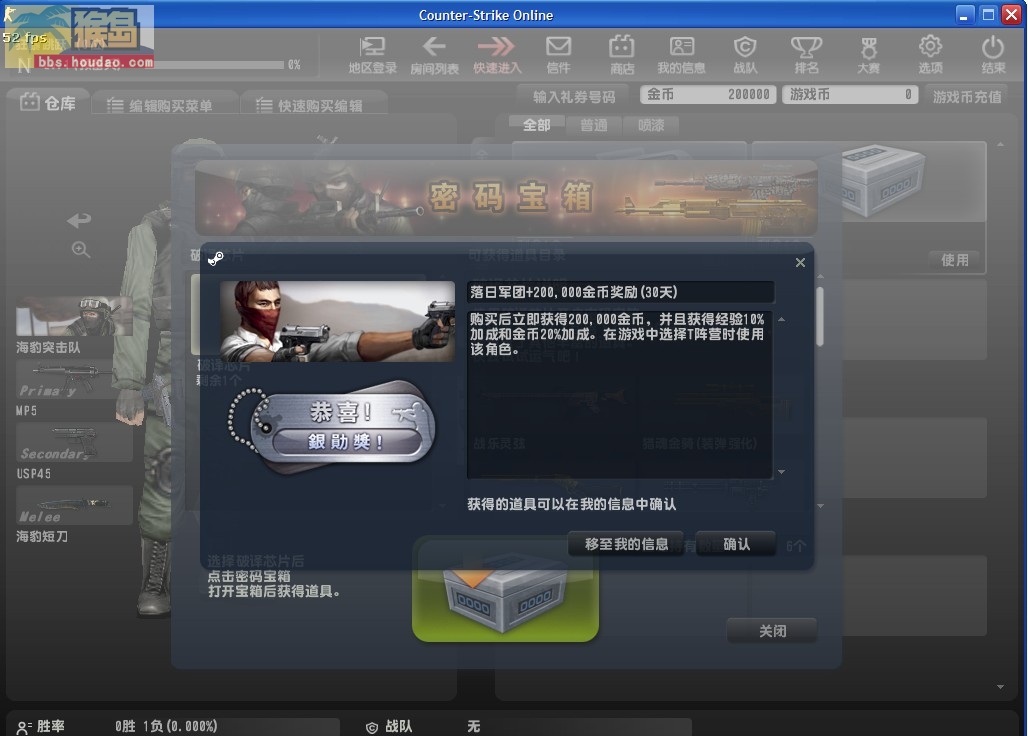Click the description box scroll-down arrow
This screenshot has height=736, width=1028.
pyautogui.click(x=781, y=472)
